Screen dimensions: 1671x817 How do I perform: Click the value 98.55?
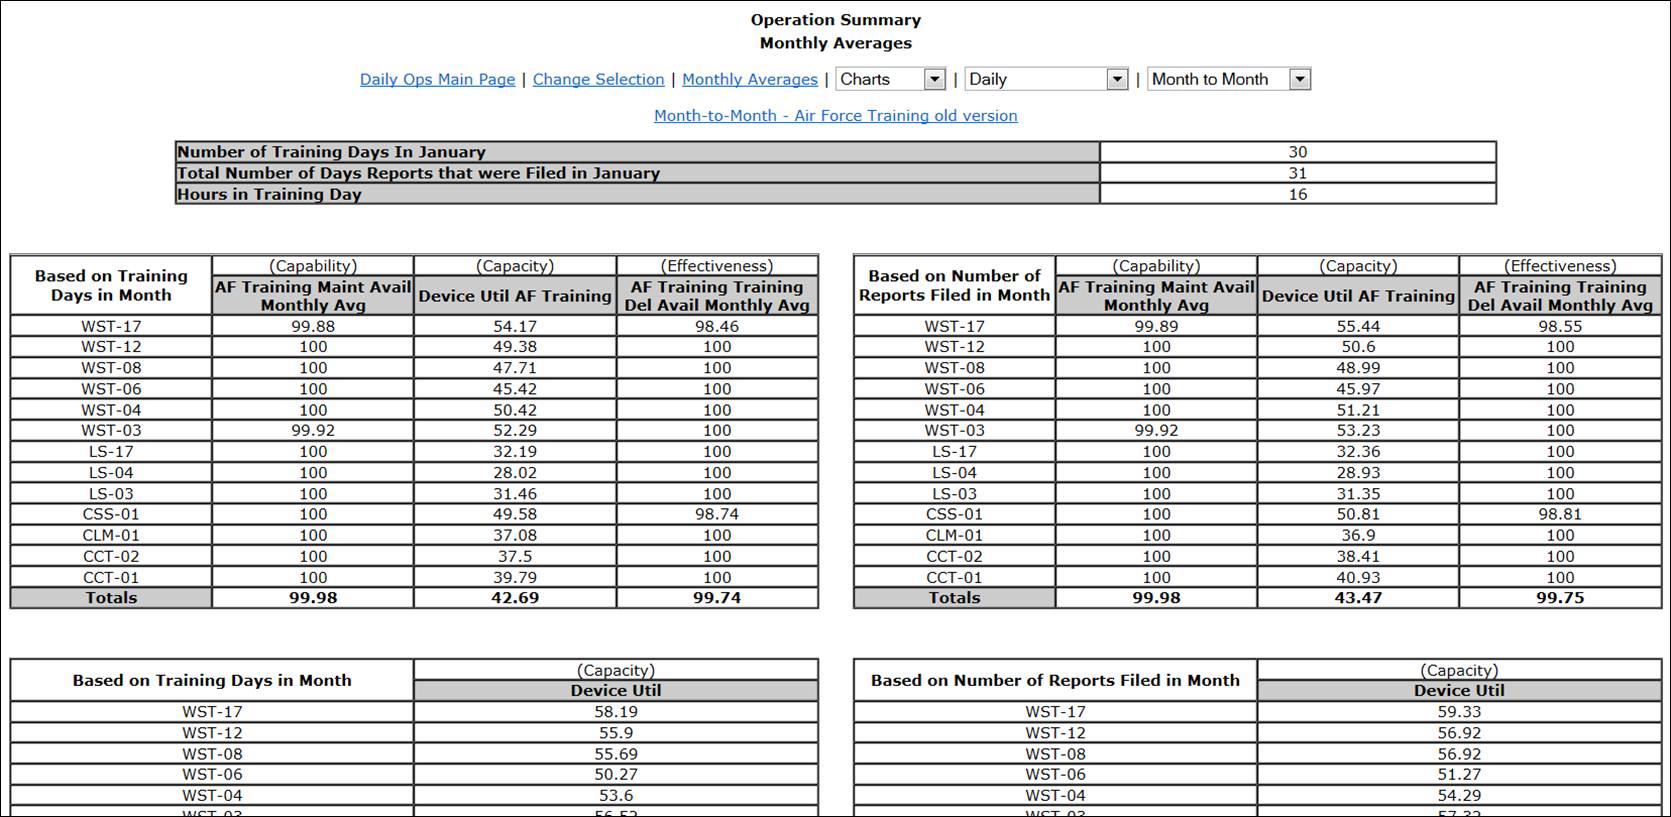[1560, 326]
